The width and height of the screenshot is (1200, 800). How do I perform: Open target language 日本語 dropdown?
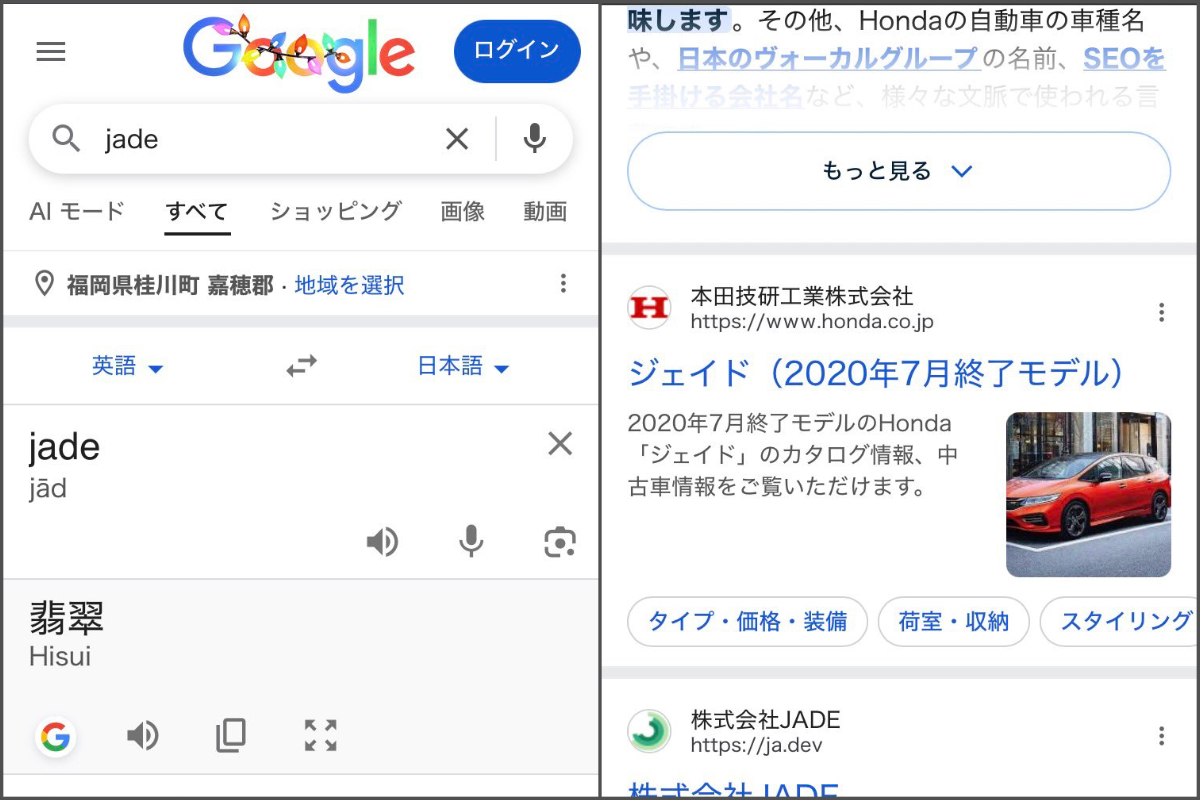click(x=463, y=367)
